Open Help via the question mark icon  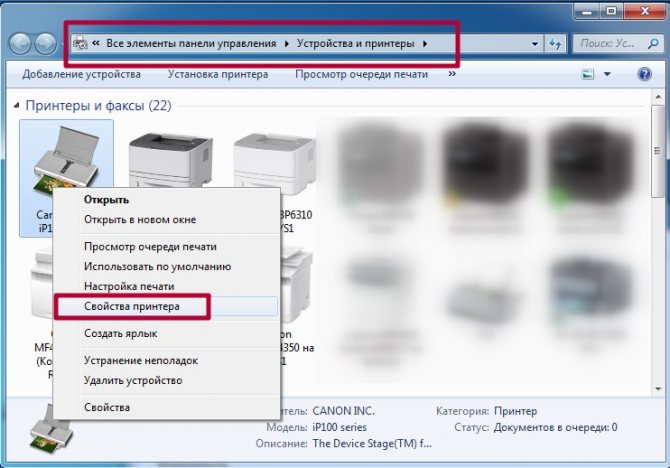644,74
